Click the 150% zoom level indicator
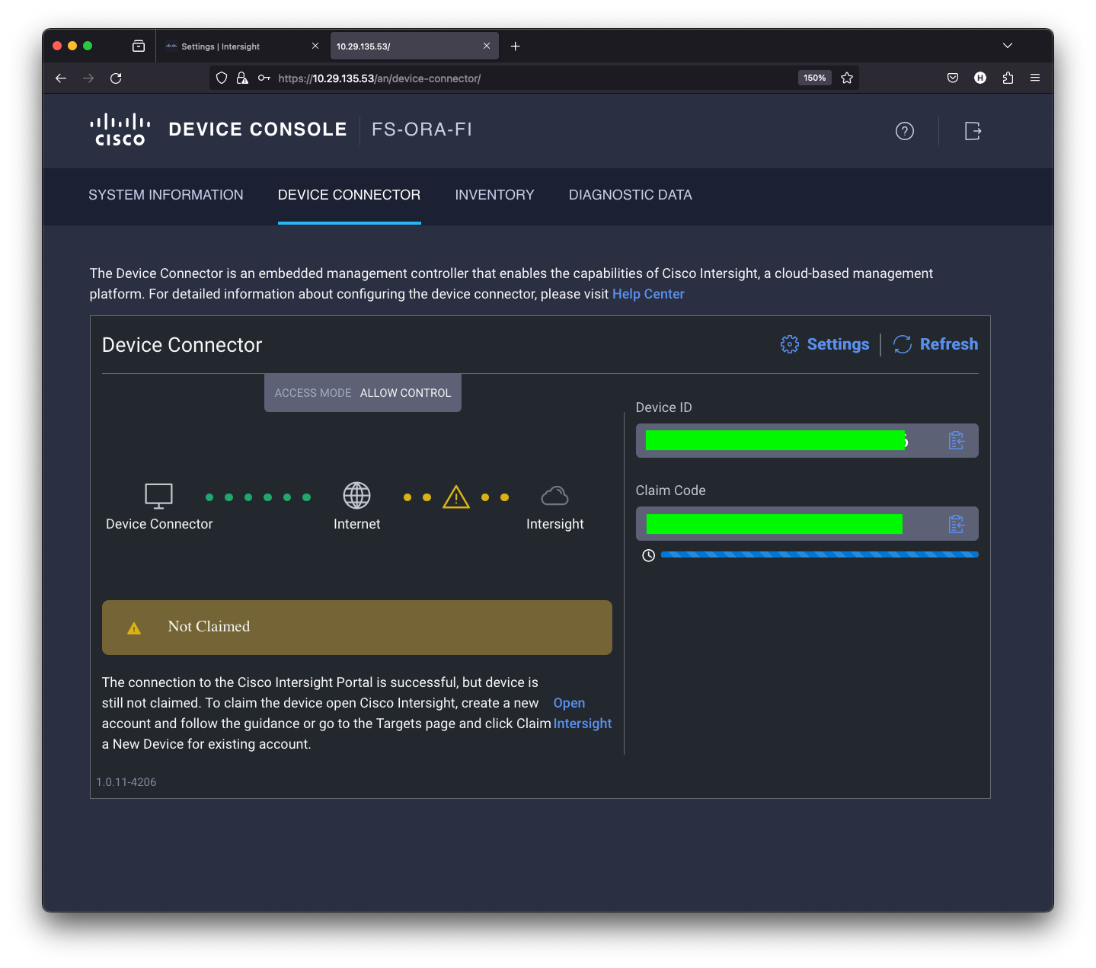 click(x=814, y=78)
